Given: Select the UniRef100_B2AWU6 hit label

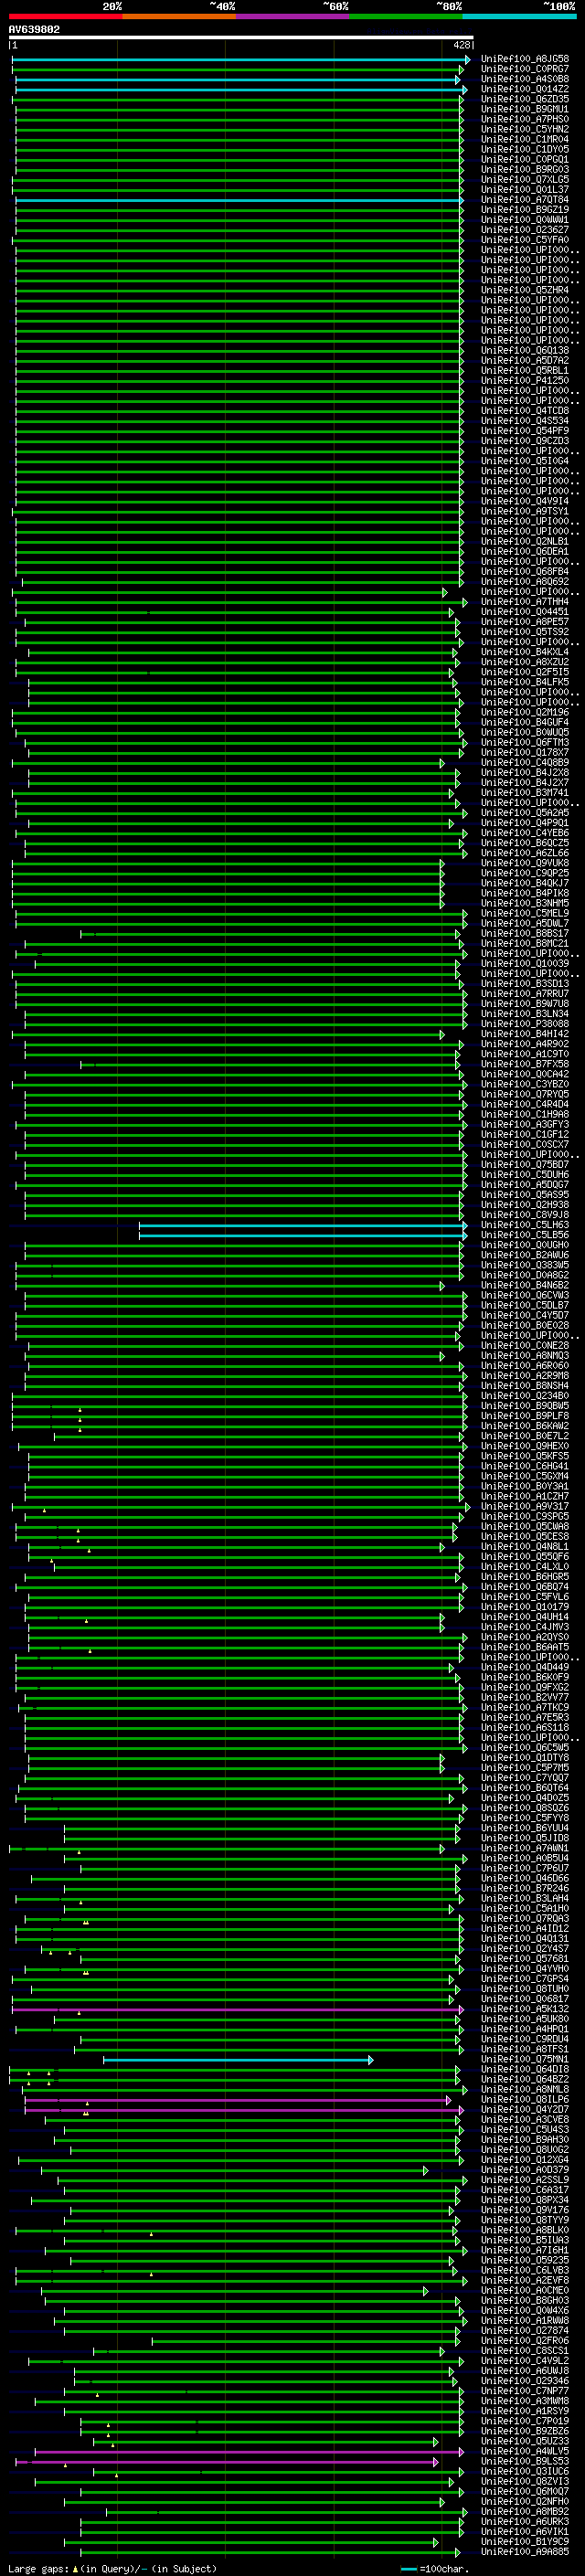Looking at the screenshot, I should pos(525,1255).
